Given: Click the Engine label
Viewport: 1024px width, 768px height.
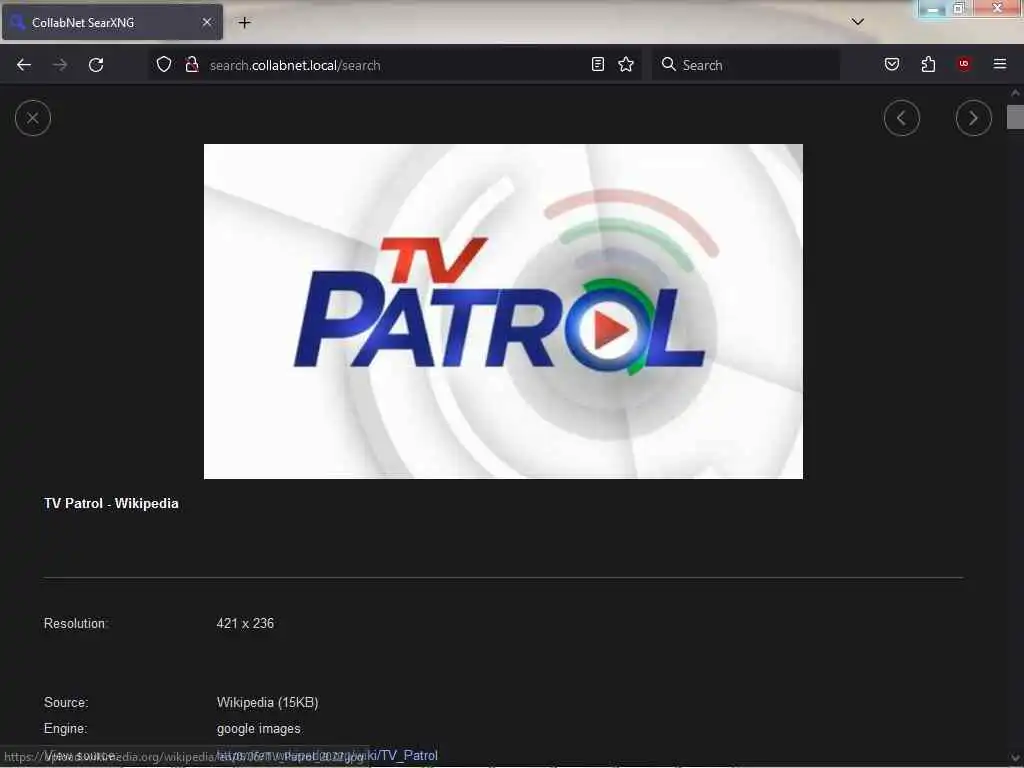Looking at the screenshot, I should [65, 729].
